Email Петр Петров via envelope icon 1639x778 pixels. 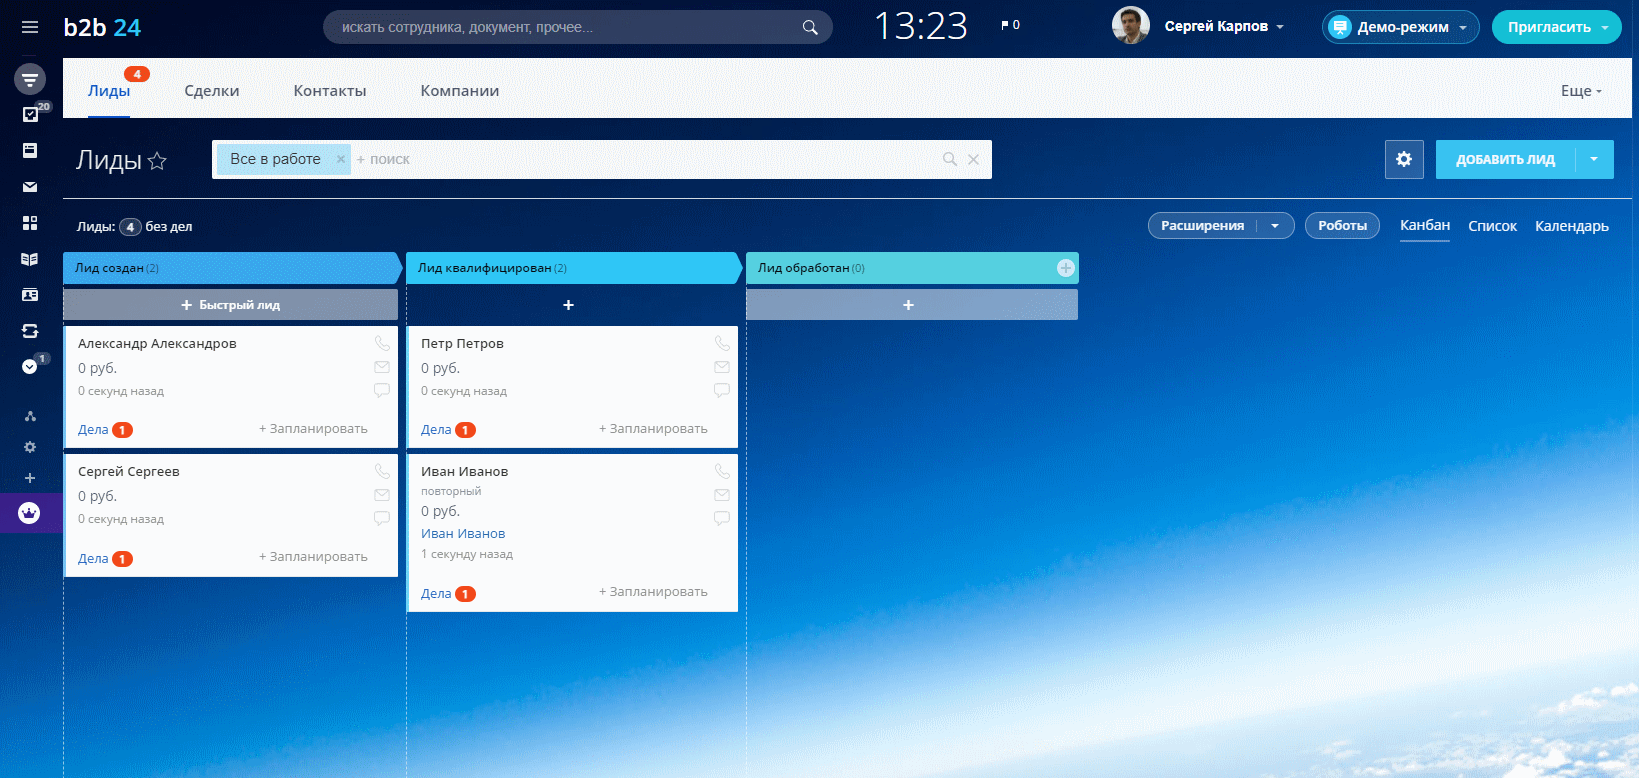(x=722, y=367)
